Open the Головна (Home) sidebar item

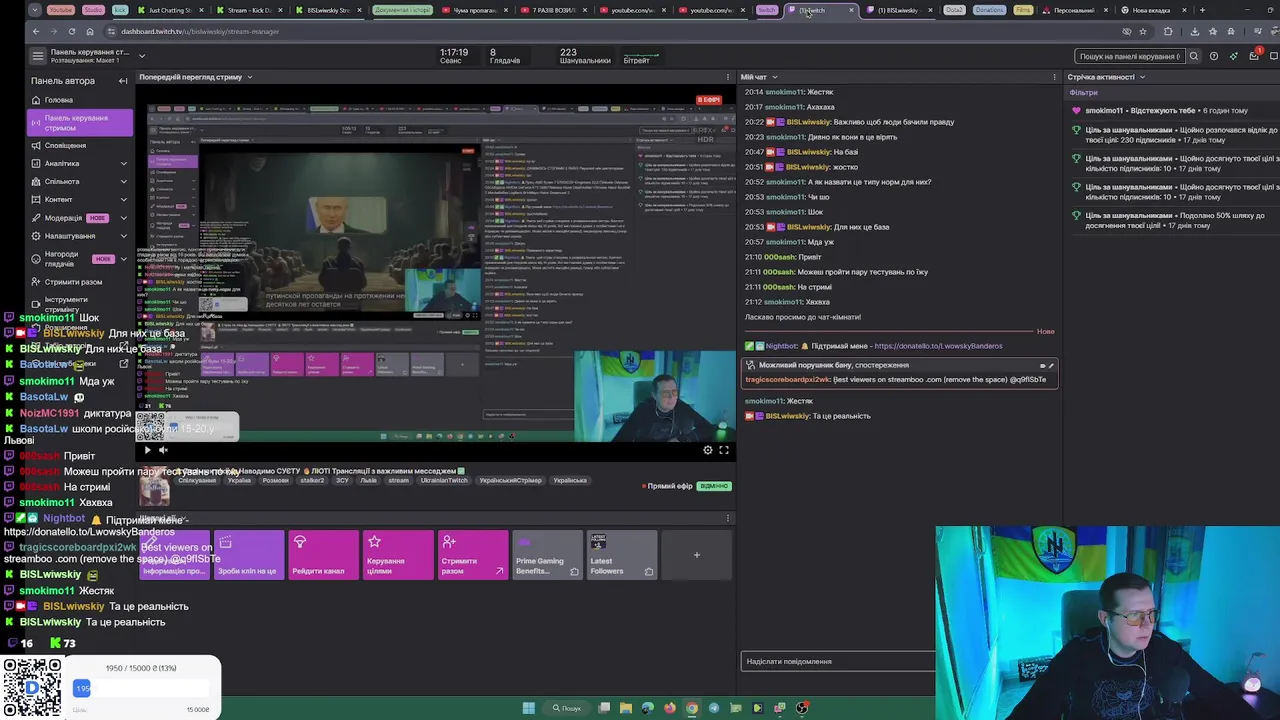[x=80, y=100]
